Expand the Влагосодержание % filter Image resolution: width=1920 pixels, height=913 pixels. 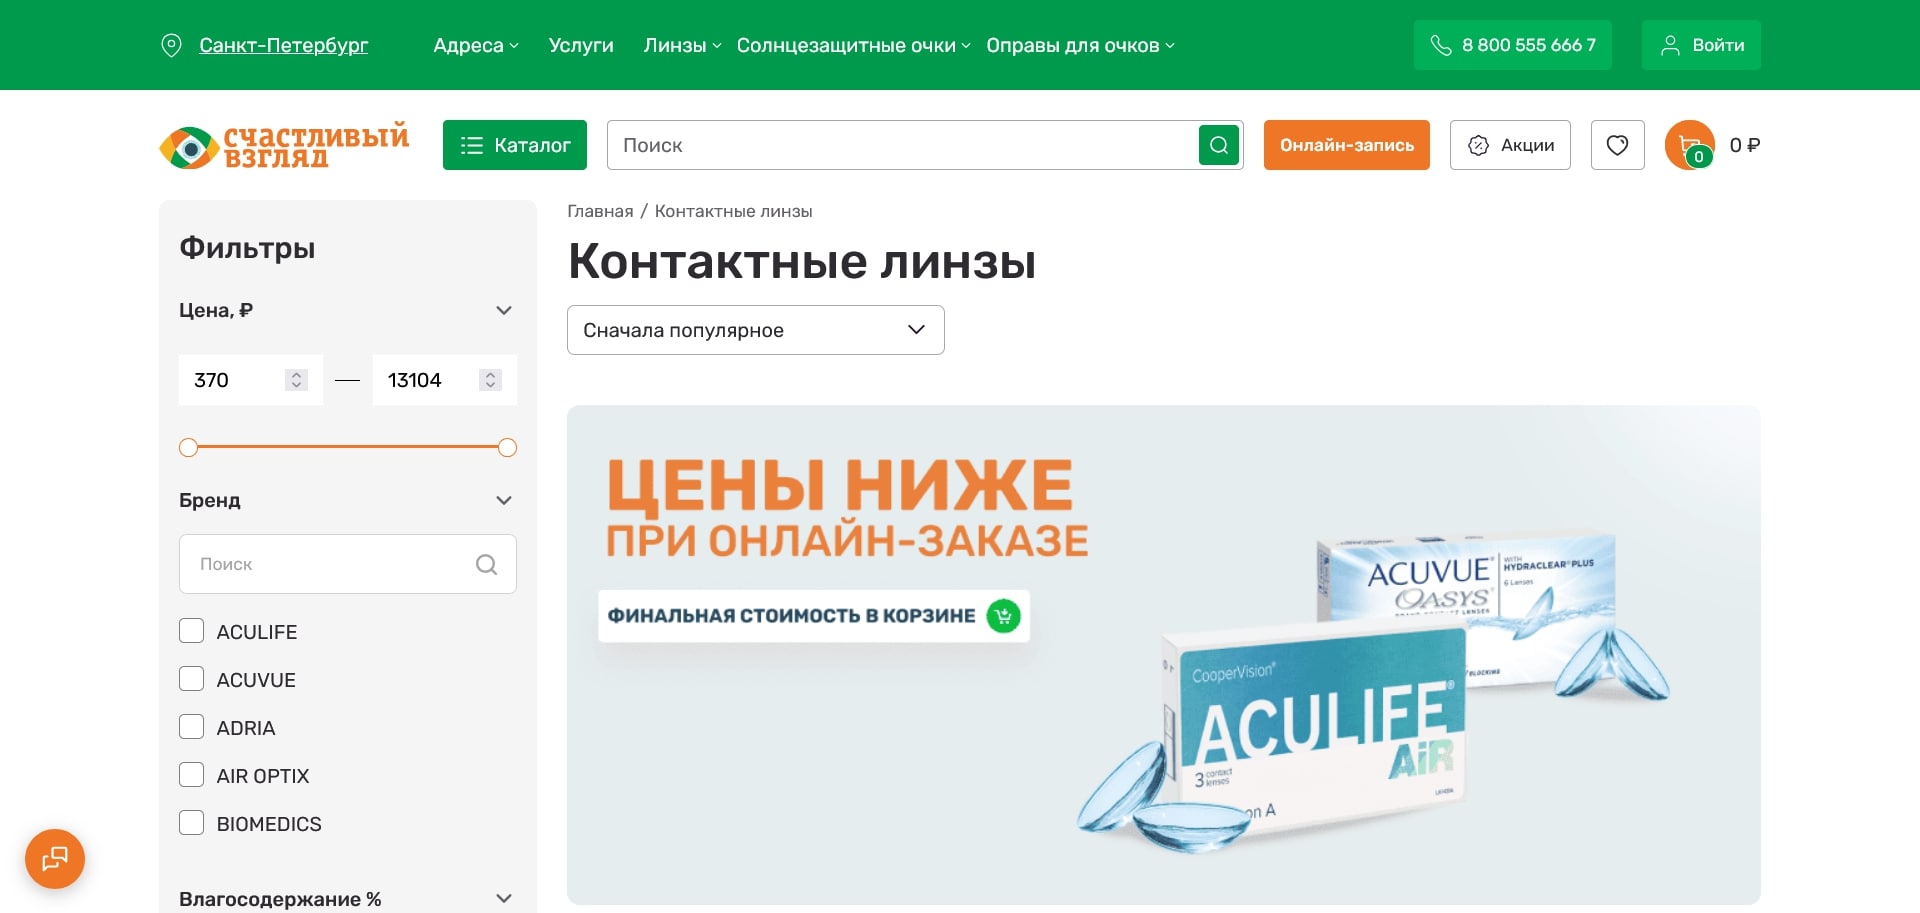tap(504, 897)
